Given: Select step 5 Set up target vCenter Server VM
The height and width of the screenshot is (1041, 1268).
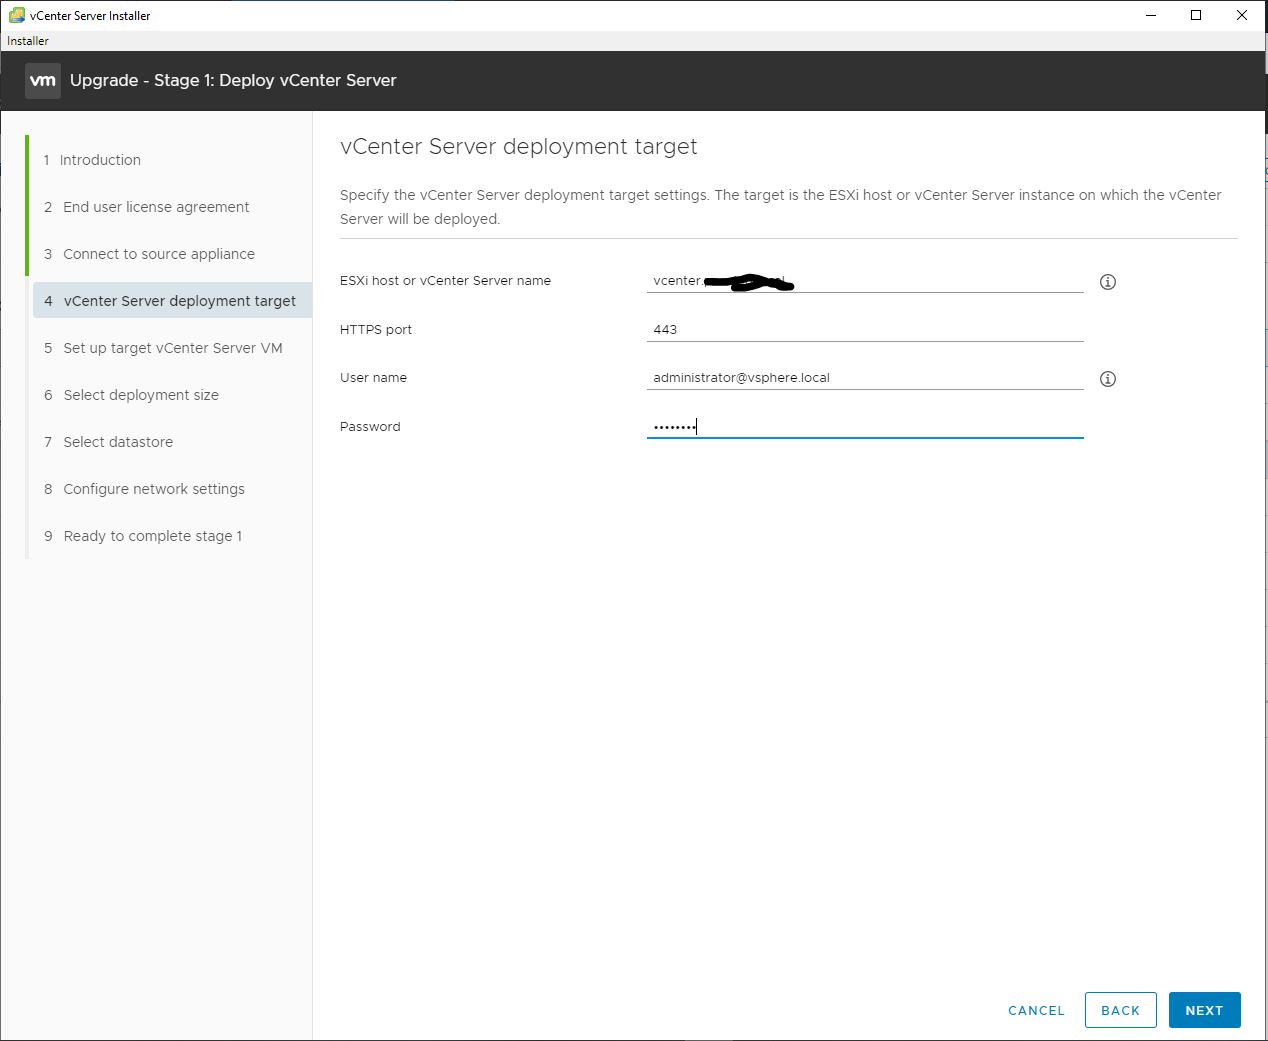Looking at the screenshot, I should (x=163, y=348).
